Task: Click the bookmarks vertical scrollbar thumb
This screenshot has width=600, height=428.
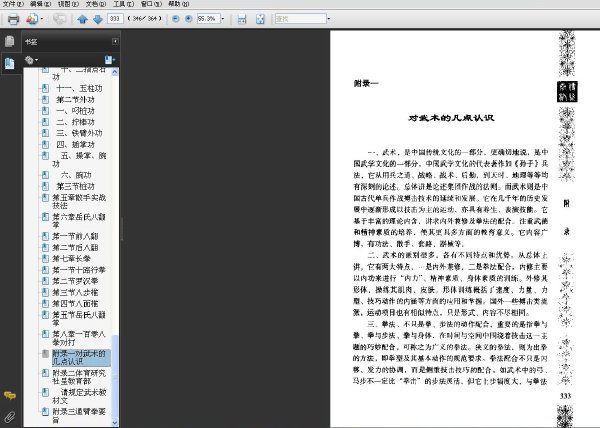Action: coord(115,377)
